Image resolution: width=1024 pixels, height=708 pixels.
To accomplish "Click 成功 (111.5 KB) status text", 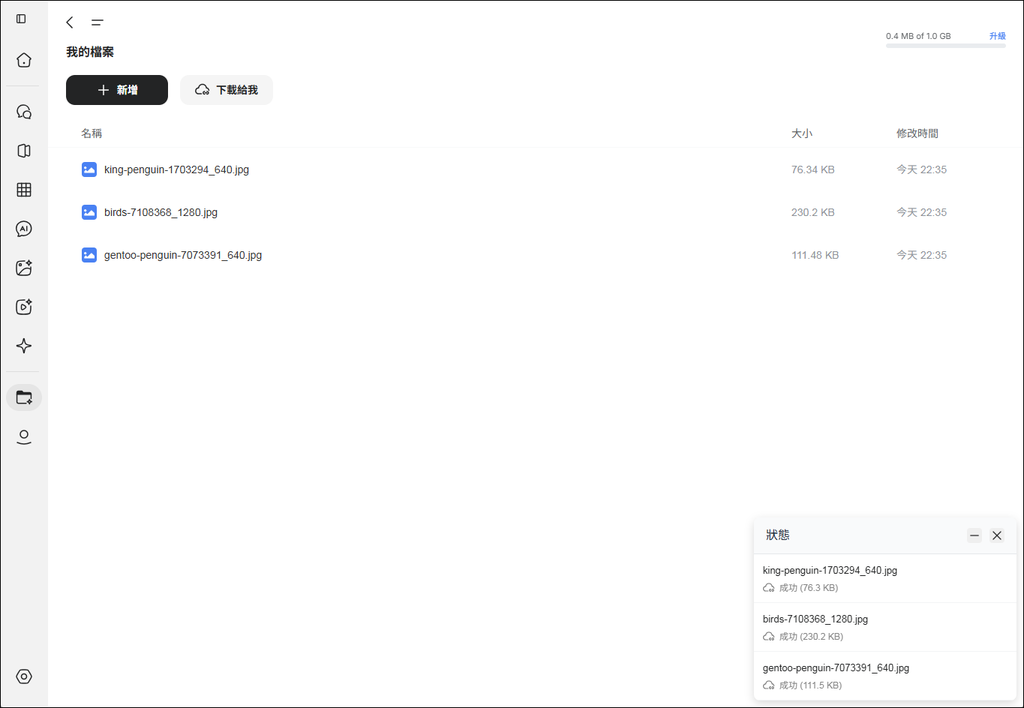I will point(810,686).
